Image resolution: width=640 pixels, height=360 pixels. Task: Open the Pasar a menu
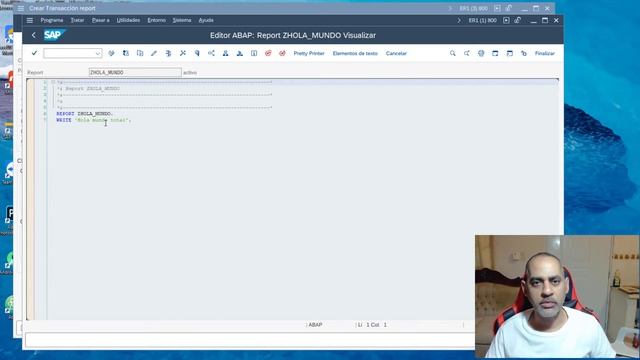pyautogui.click(x=100, y=20)
